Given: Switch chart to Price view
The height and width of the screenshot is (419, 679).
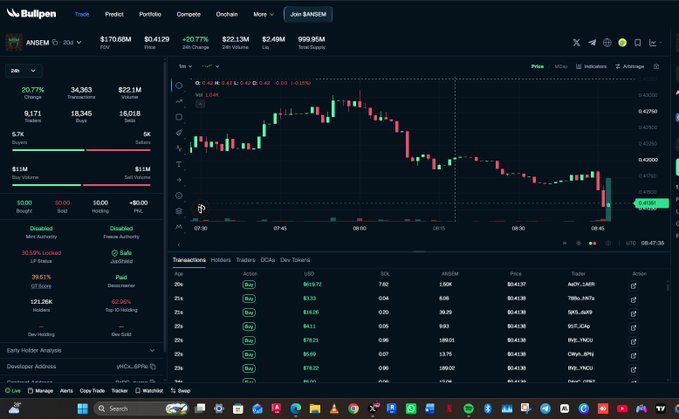Looking at the screenshot, I should [537, 66].
